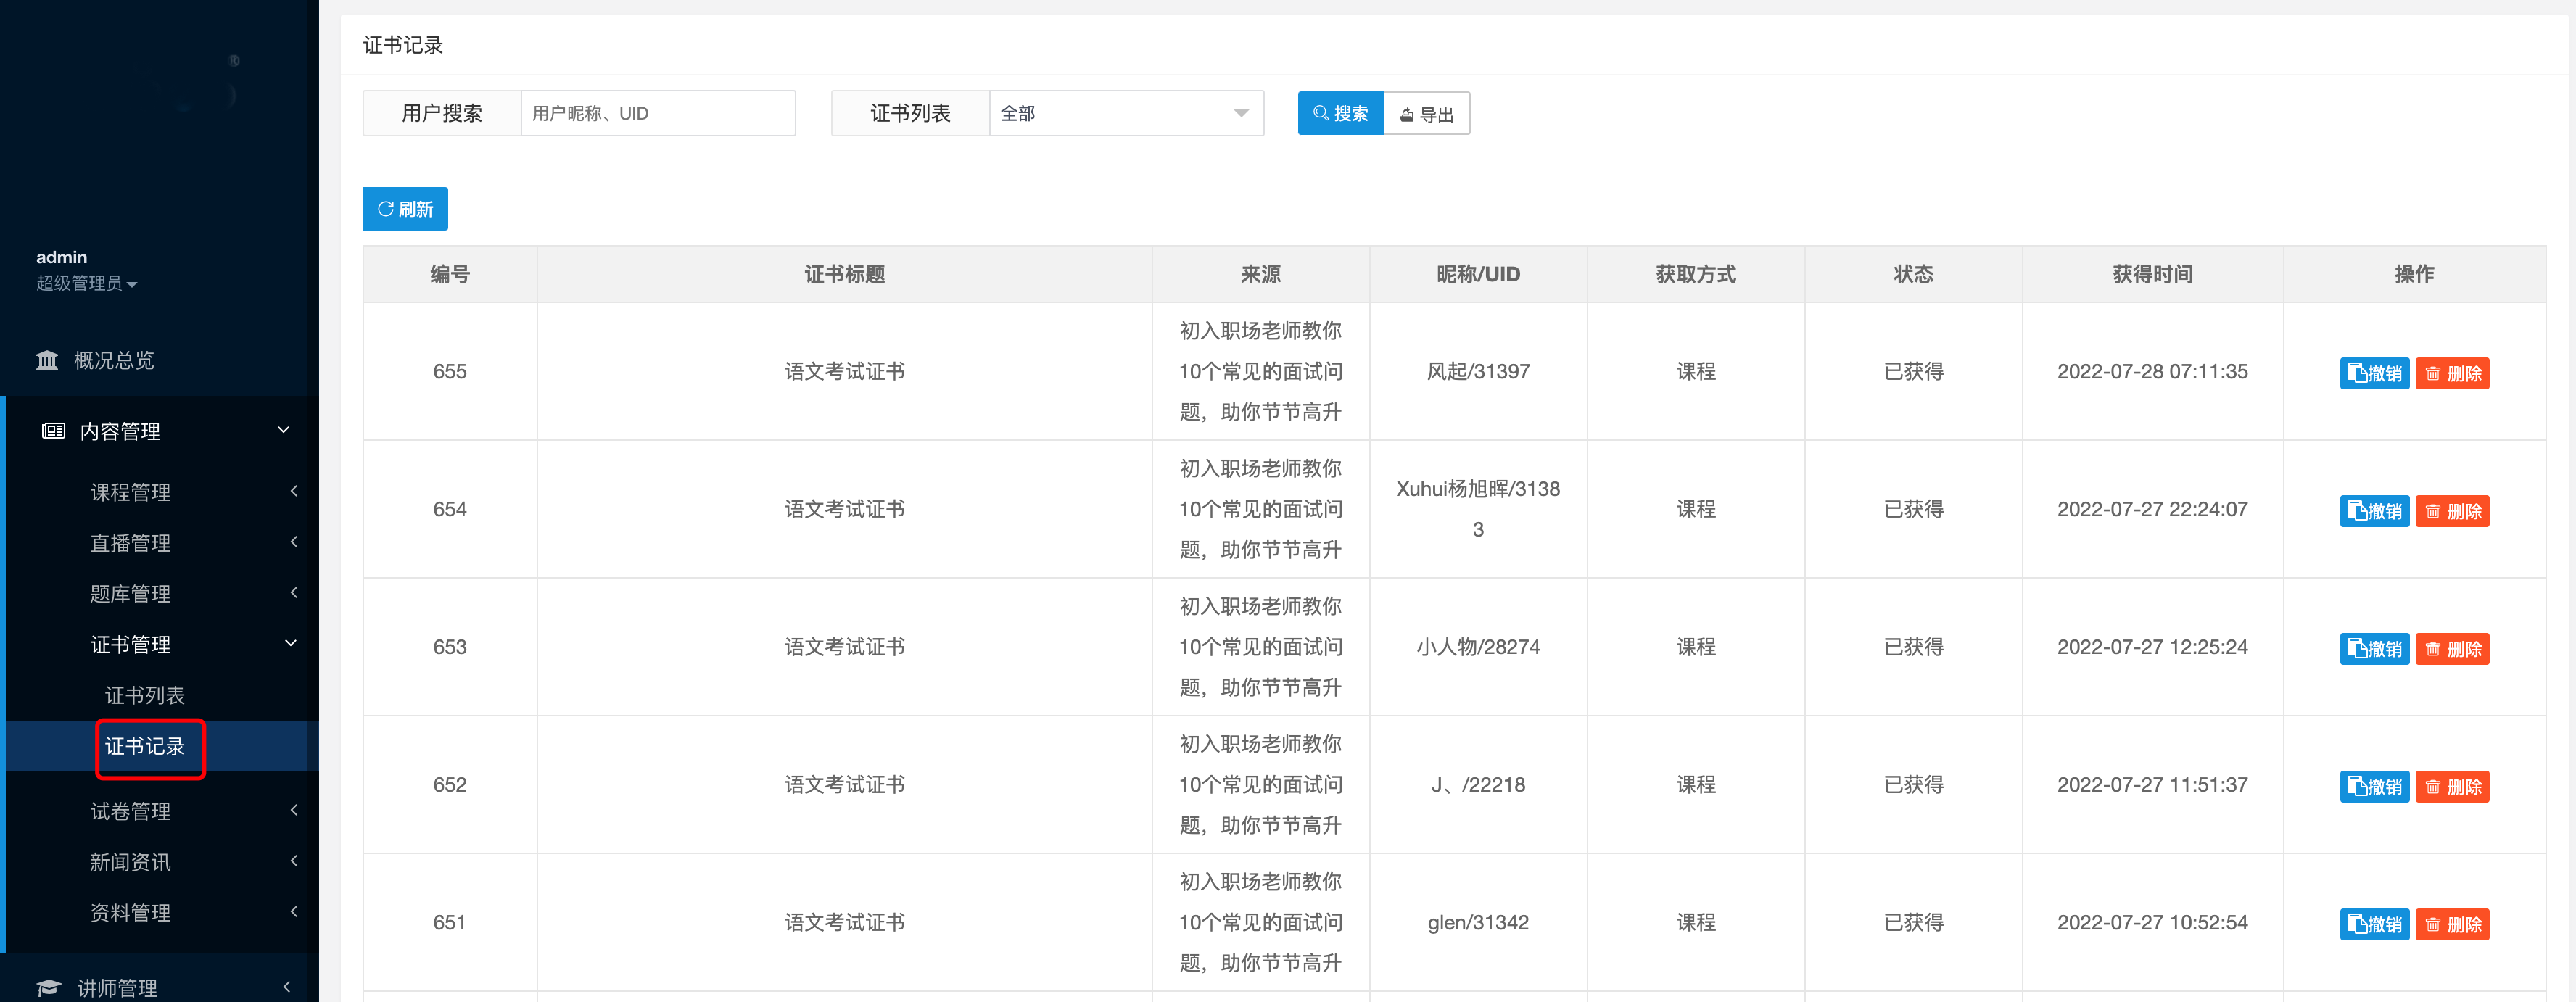The width and height of the screenshot is (2576, 1002).
Task: Revoke certificate 655 with 撤销
Action: (2374, 373)
